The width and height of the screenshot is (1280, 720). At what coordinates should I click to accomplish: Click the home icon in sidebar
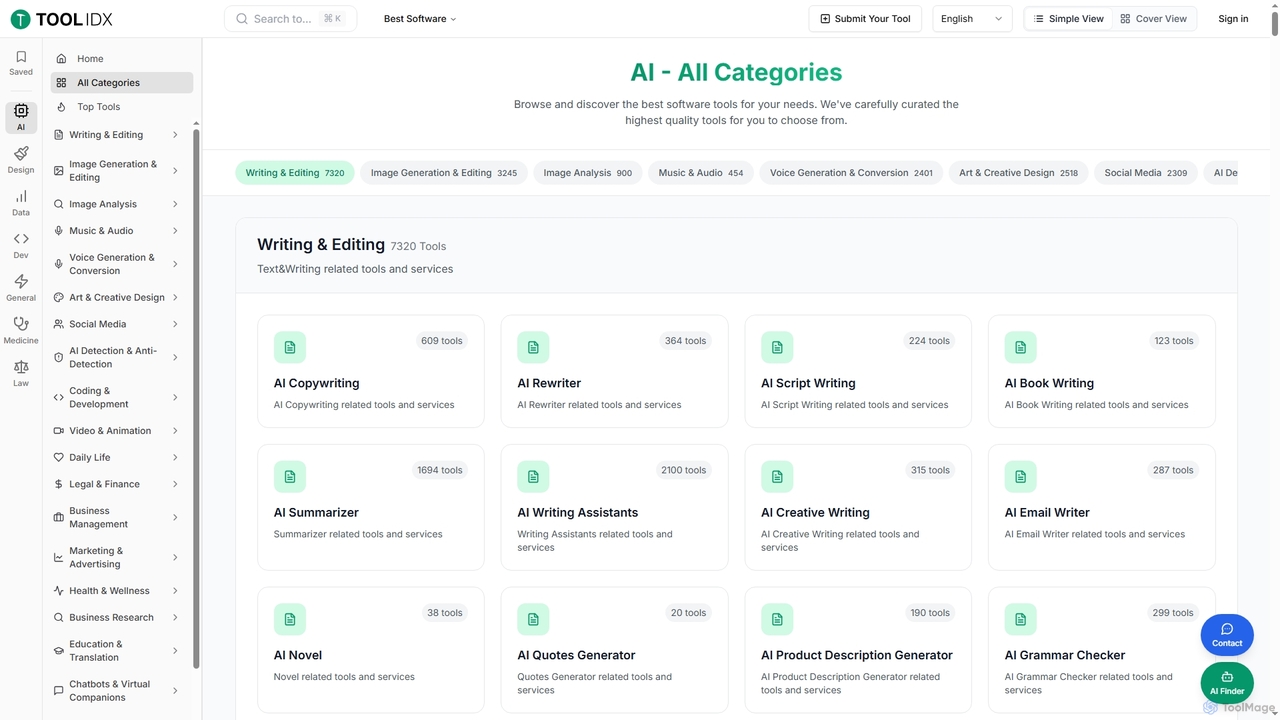(62, 59)
